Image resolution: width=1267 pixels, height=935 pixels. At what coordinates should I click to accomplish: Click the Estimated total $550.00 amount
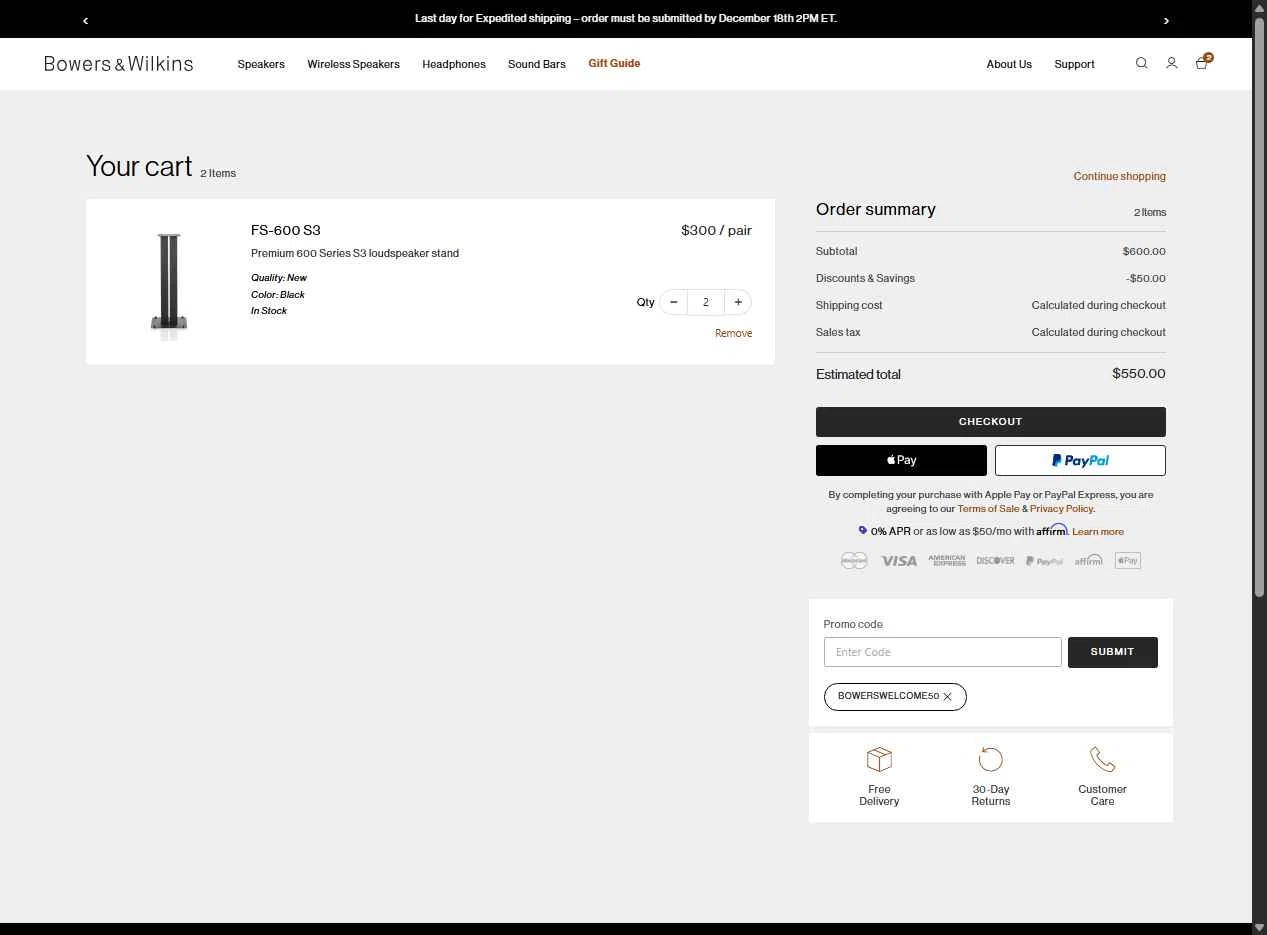click(1139, 373)
